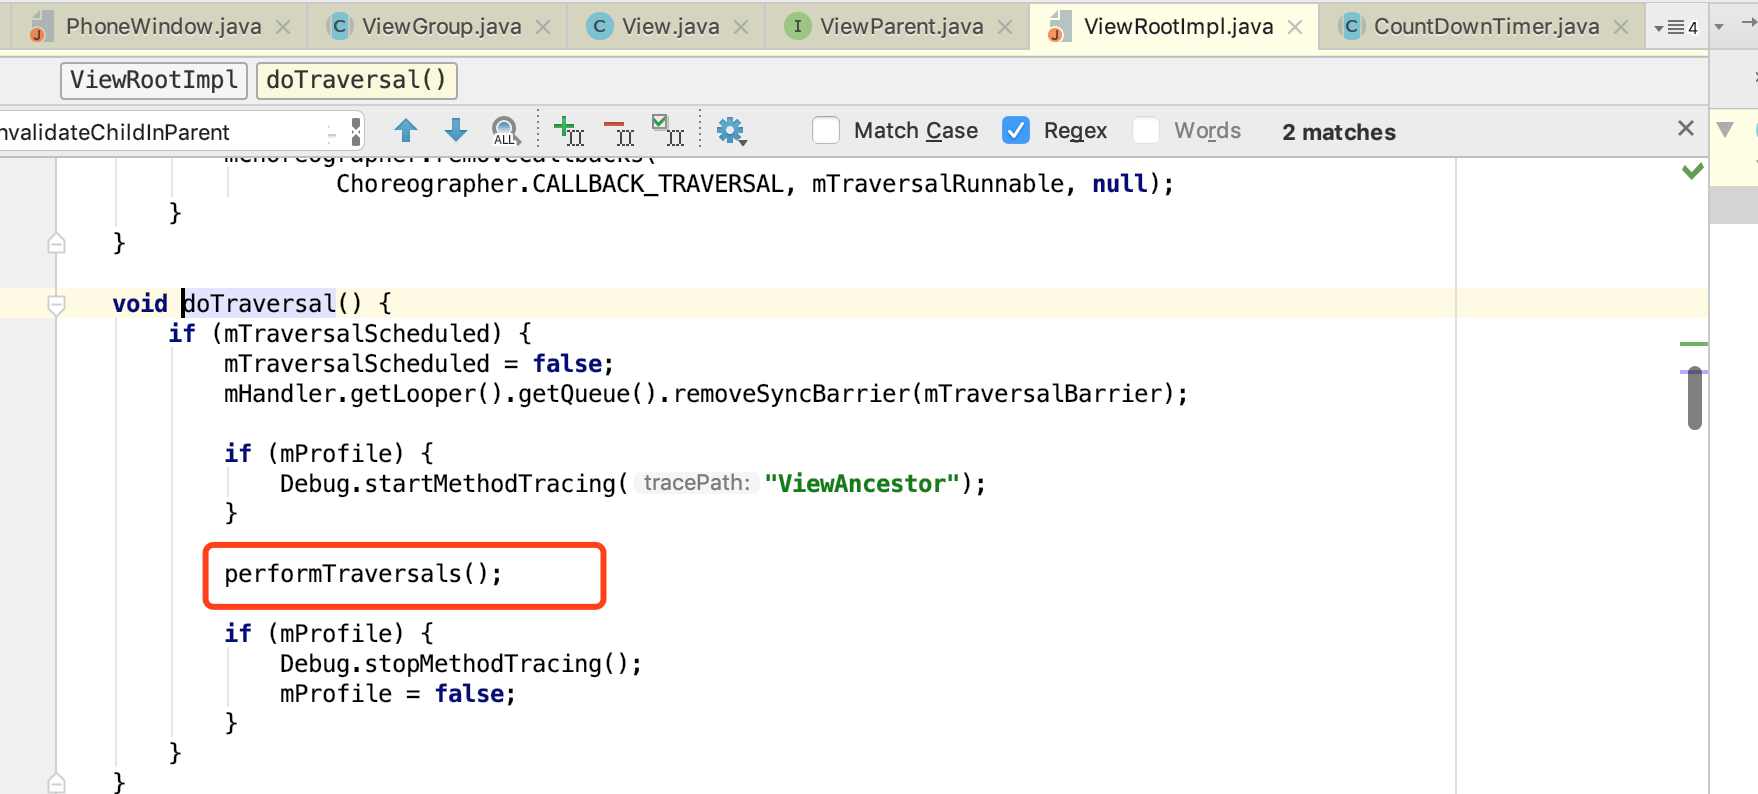
Task: Close the CountDownTimer.java tab
Action: (x=1621, y=27)
